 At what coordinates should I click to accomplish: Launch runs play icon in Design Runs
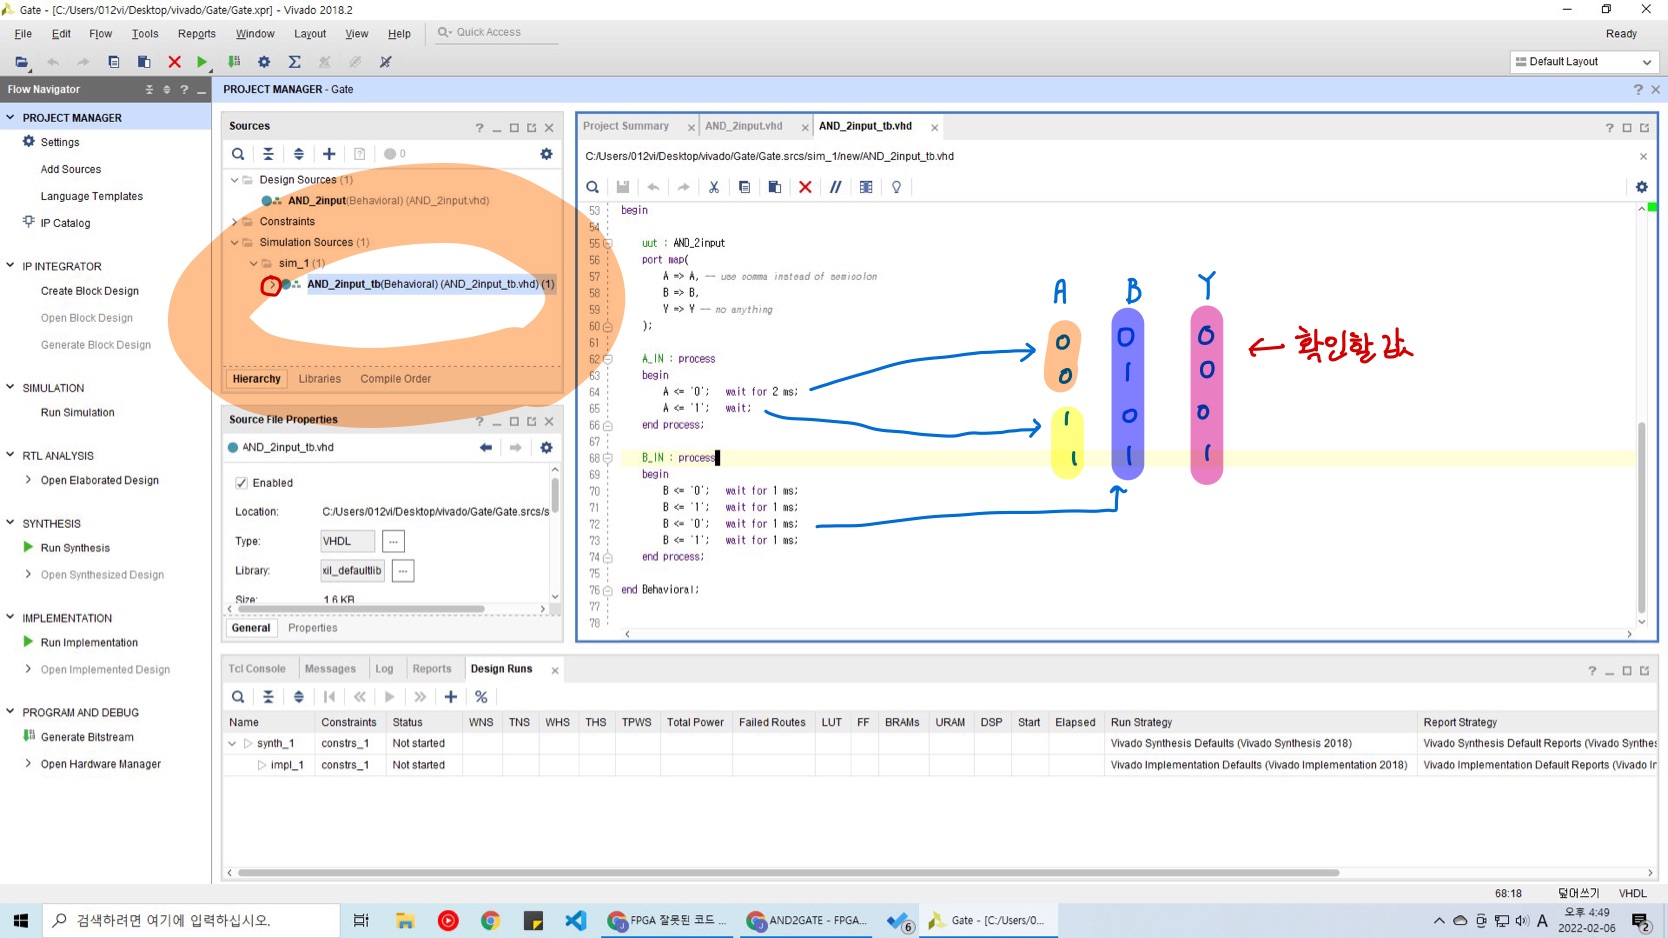390,697
